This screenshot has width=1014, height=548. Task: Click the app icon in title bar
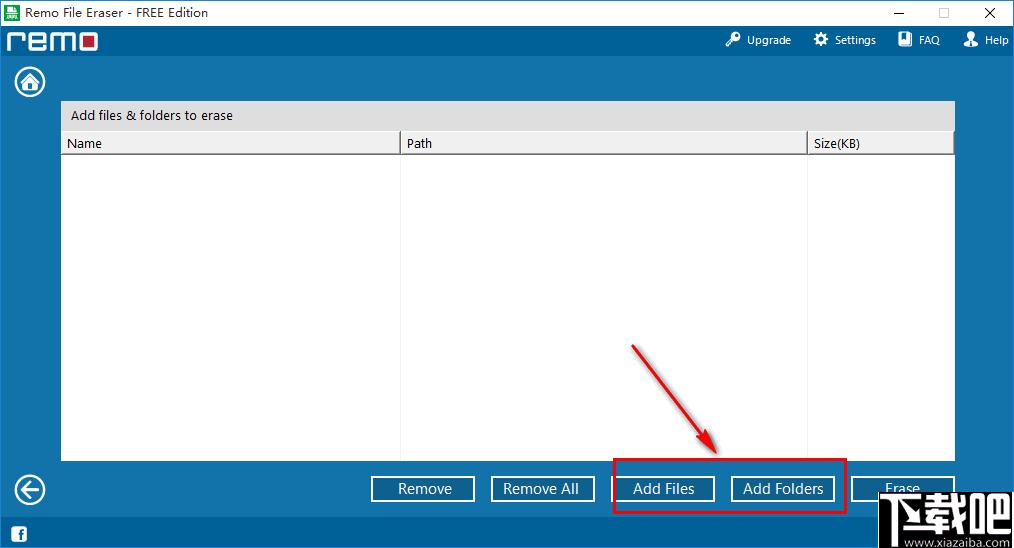pos(12,13)
